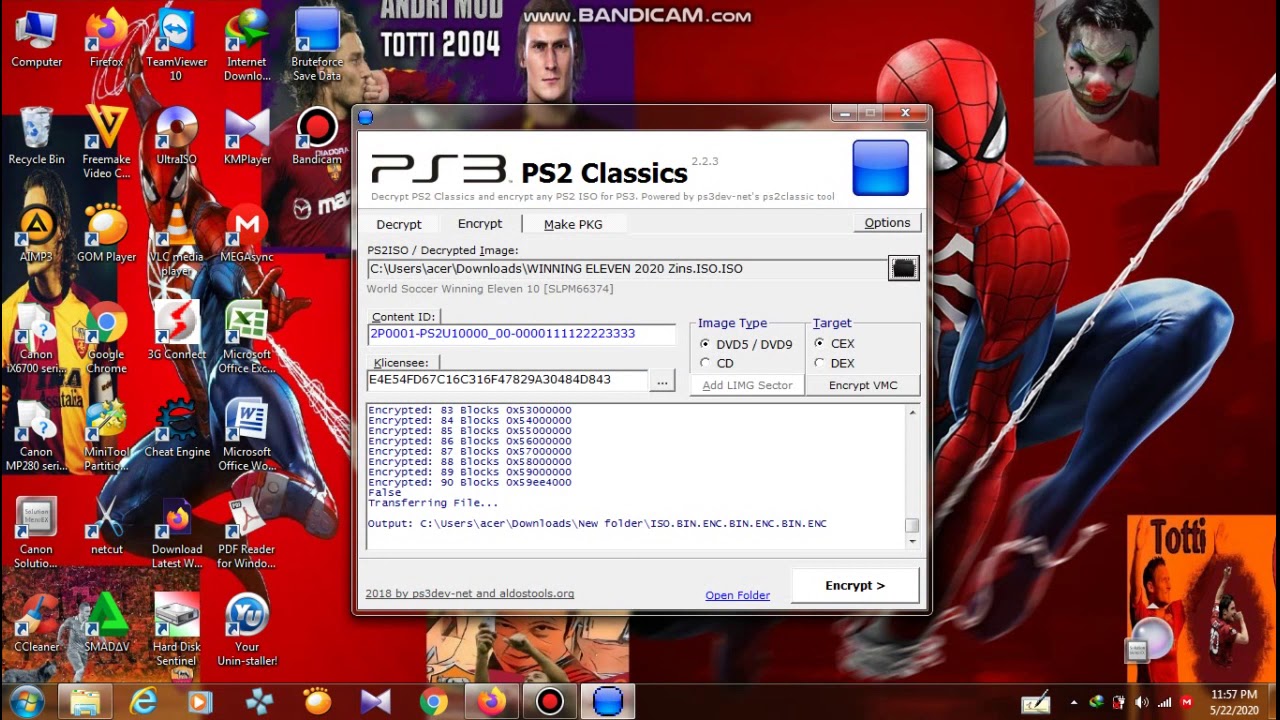Open CCleaner desktop shortcut
This screenshot has height=720, width=1280.
(x=37, y=622)
